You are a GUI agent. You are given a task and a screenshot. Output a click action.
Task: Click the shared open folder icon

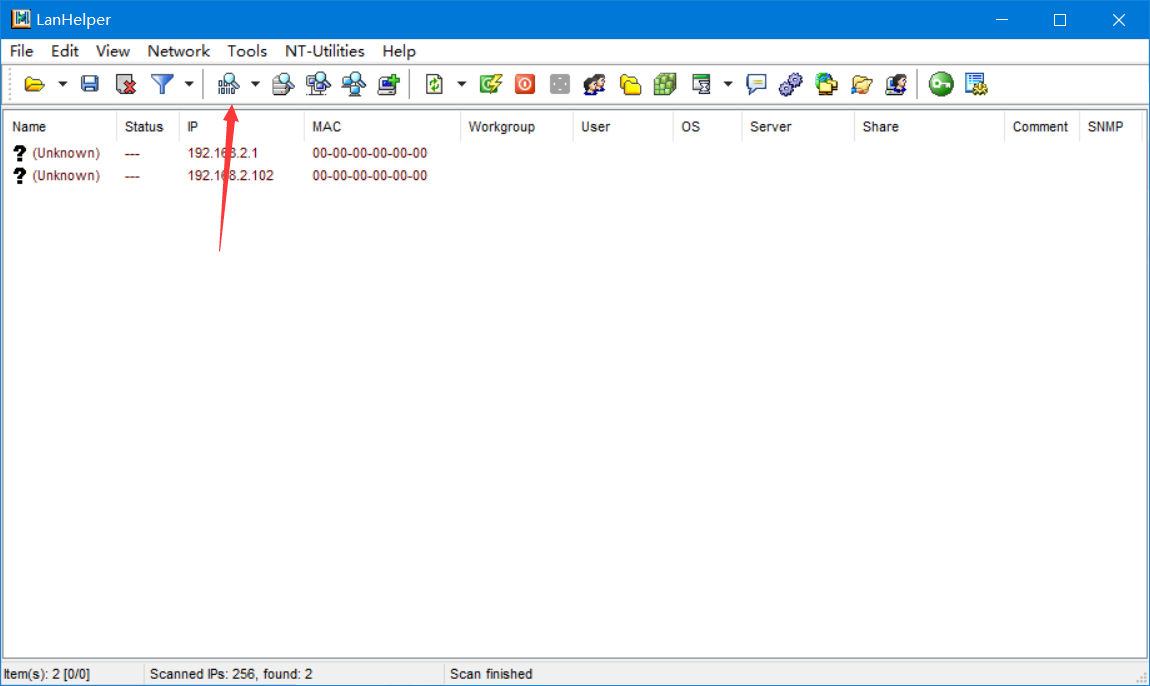862,84
